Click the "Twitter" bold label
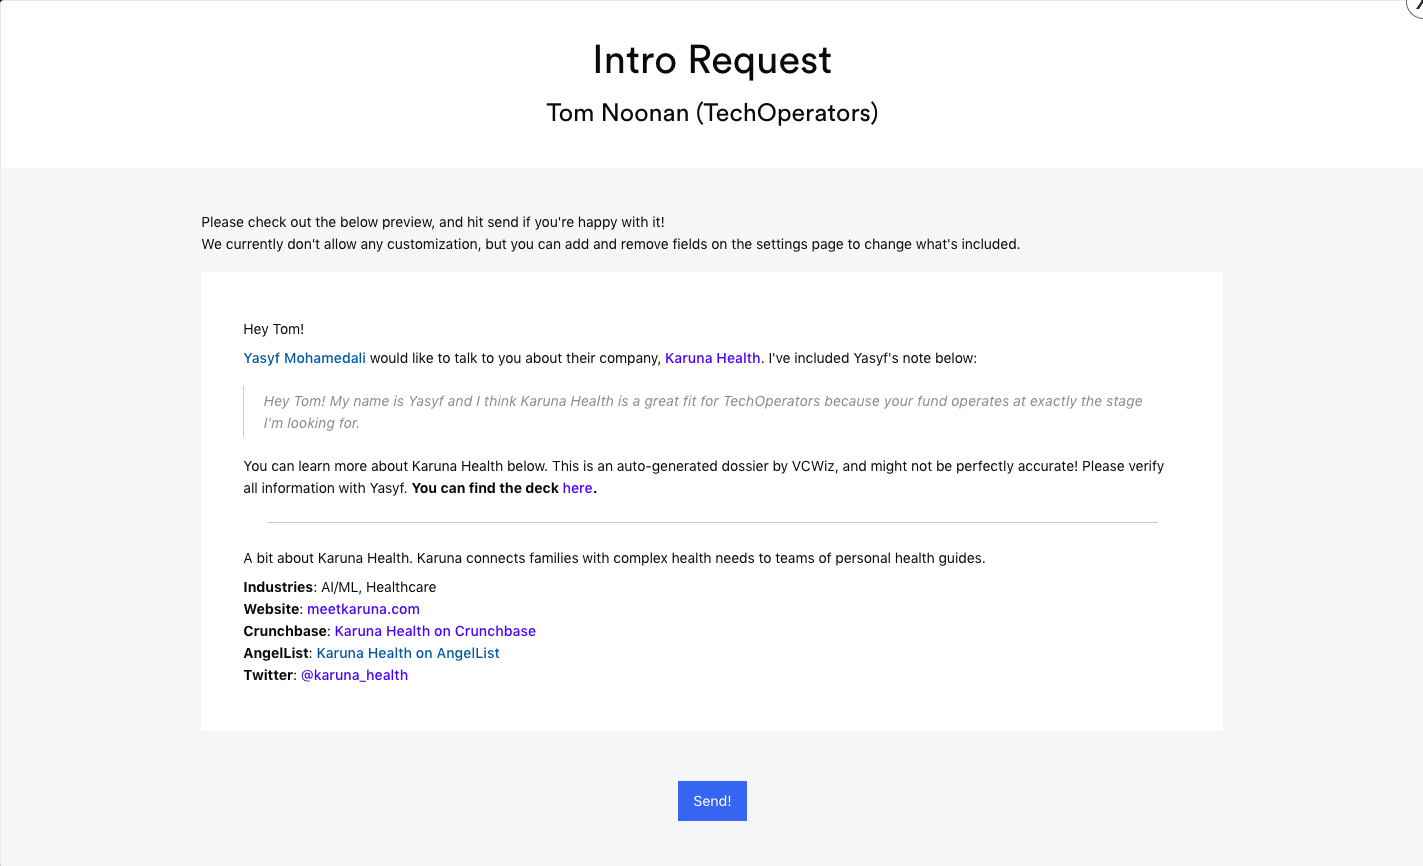Screen dimensions: 1423x866 (269, 675)
